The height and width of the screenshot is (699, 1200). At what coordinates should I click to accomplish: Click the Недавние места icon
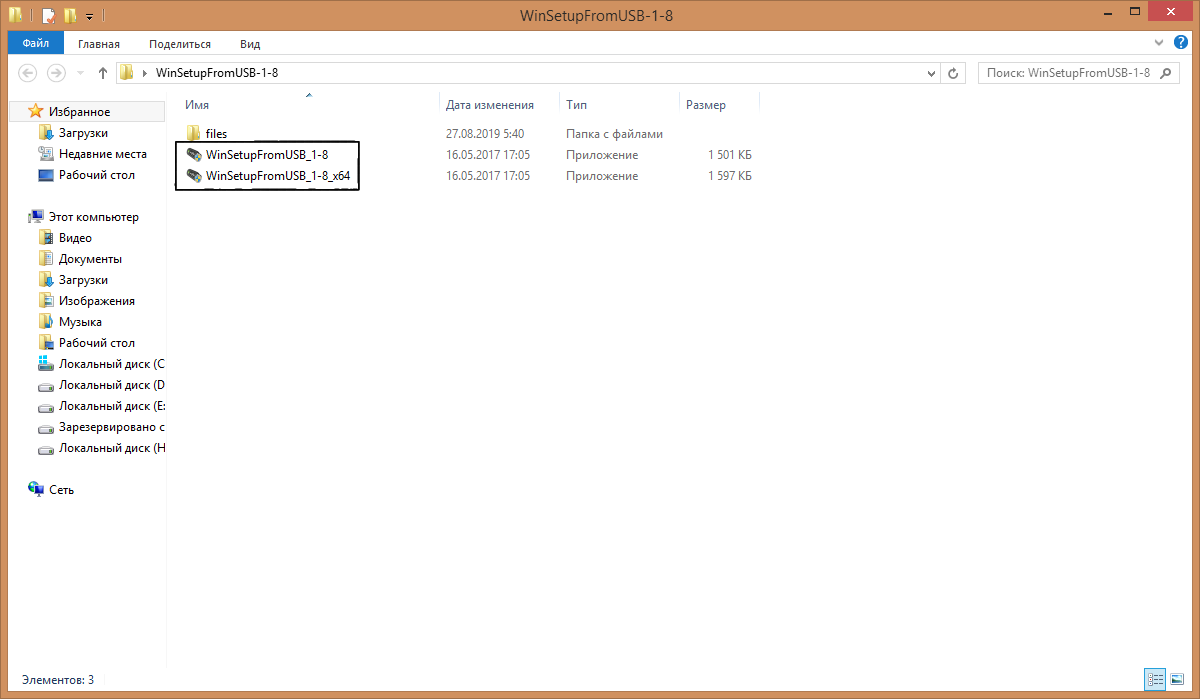click(45, 153)
